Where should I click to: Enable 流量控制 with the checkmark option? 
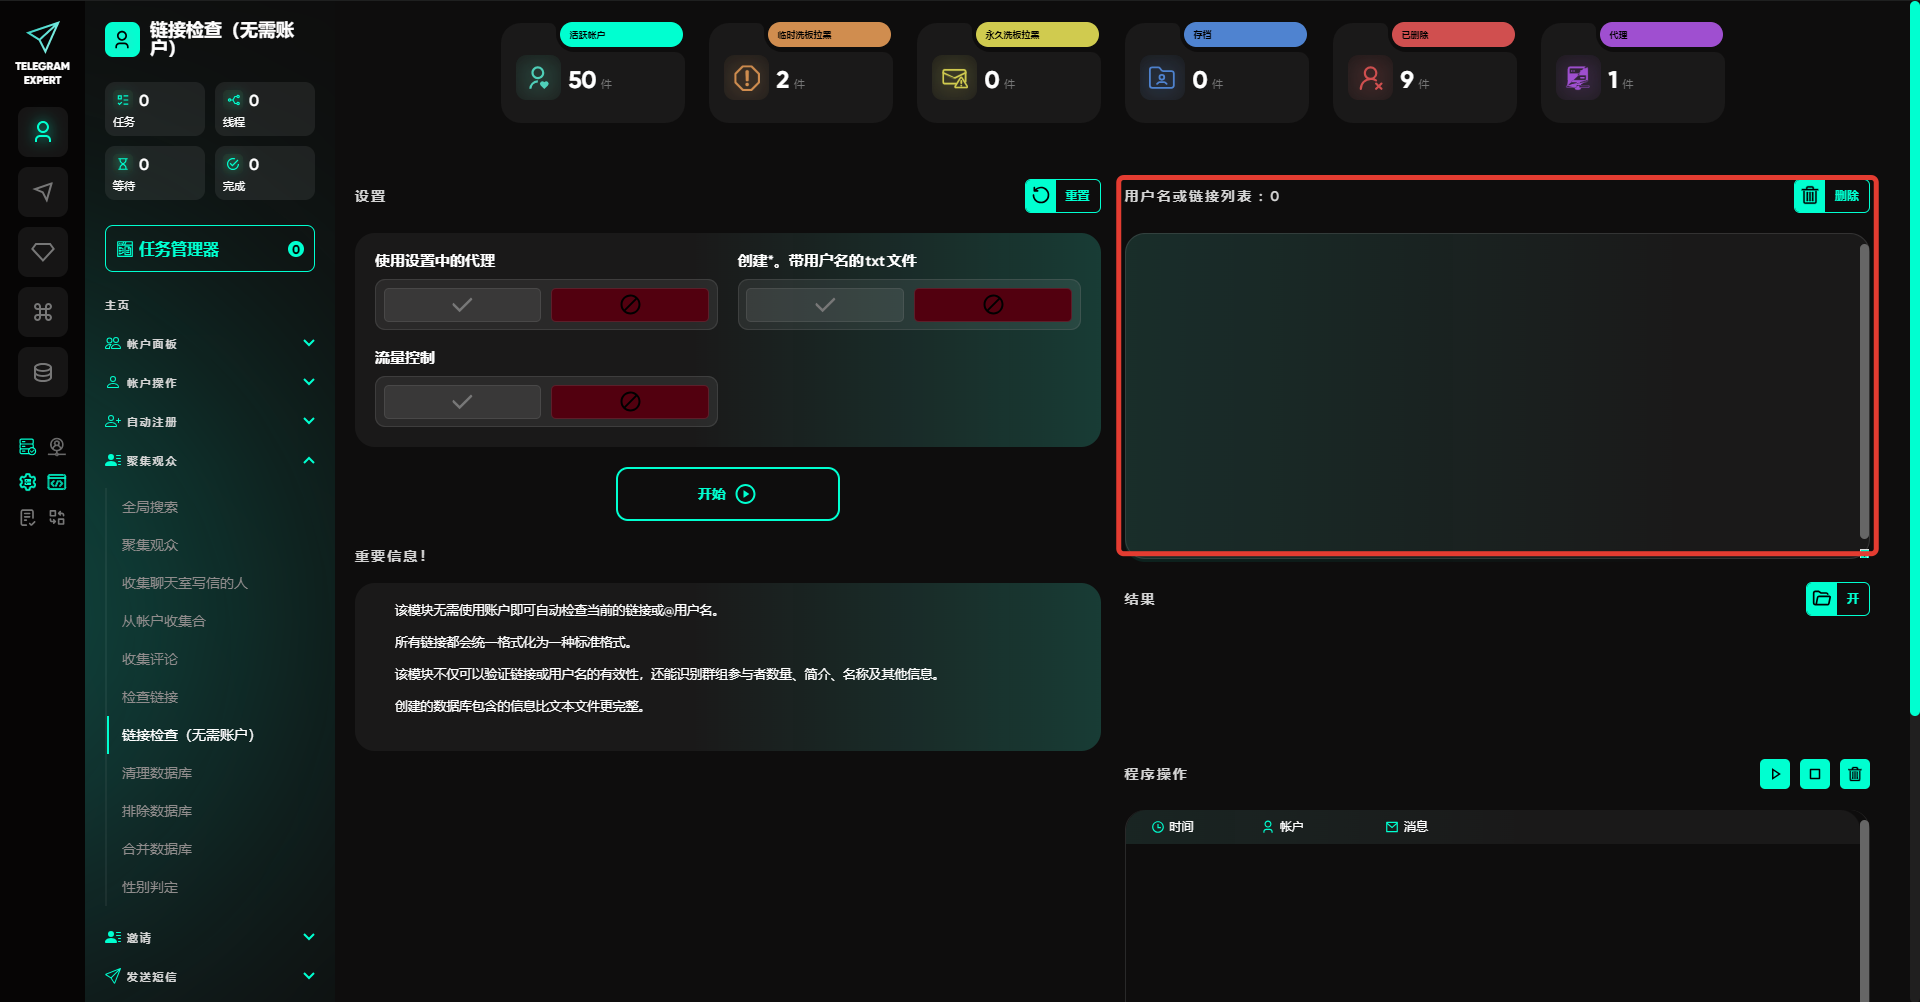(x=462, y=402)
